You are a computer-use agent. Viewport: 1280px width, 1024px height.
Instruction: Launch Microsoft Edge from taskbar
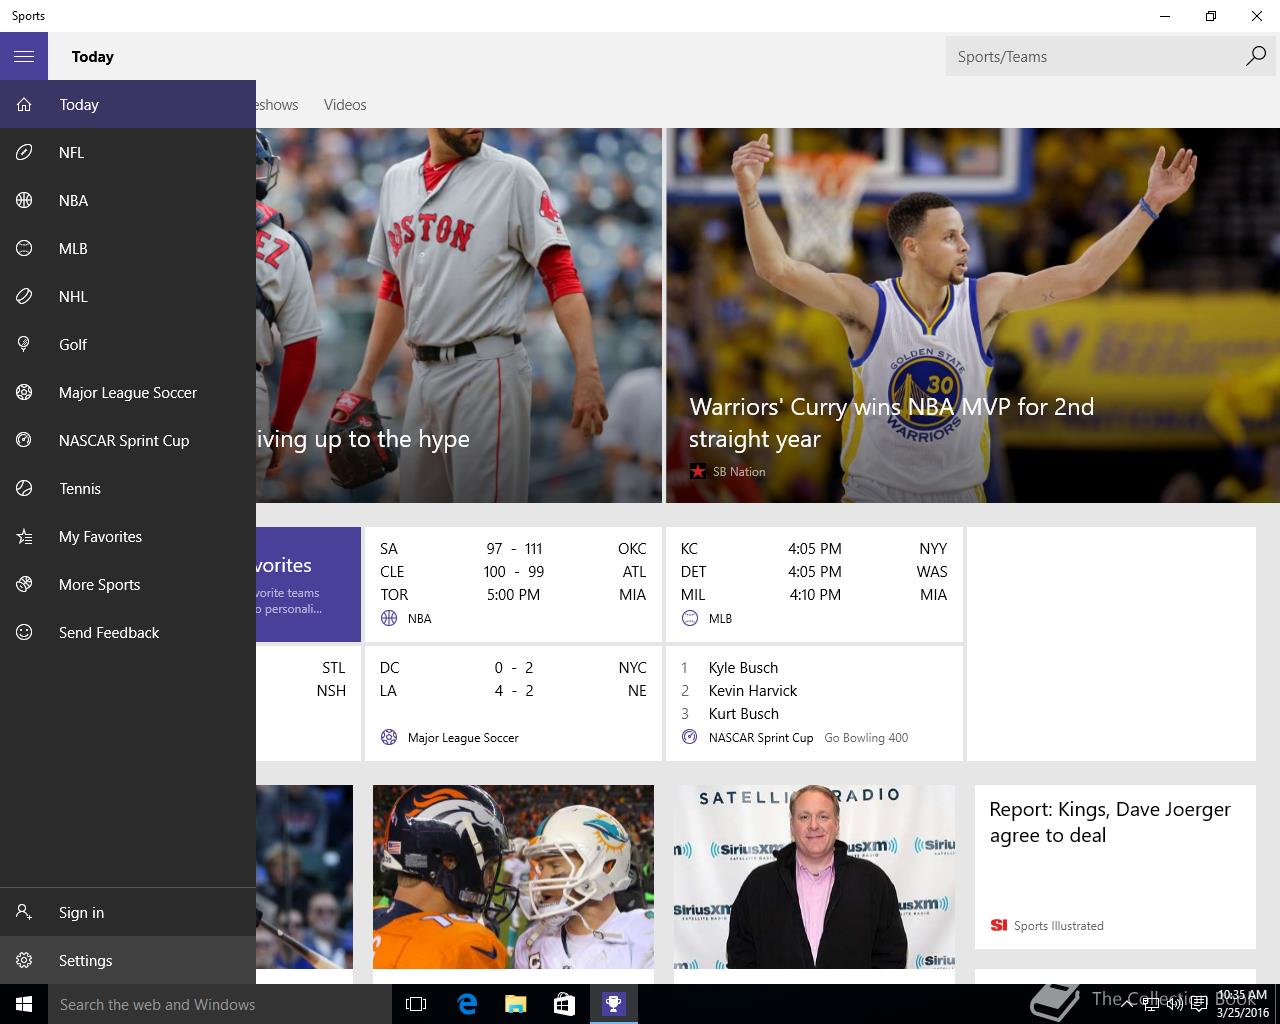[x=466, y=1004]
